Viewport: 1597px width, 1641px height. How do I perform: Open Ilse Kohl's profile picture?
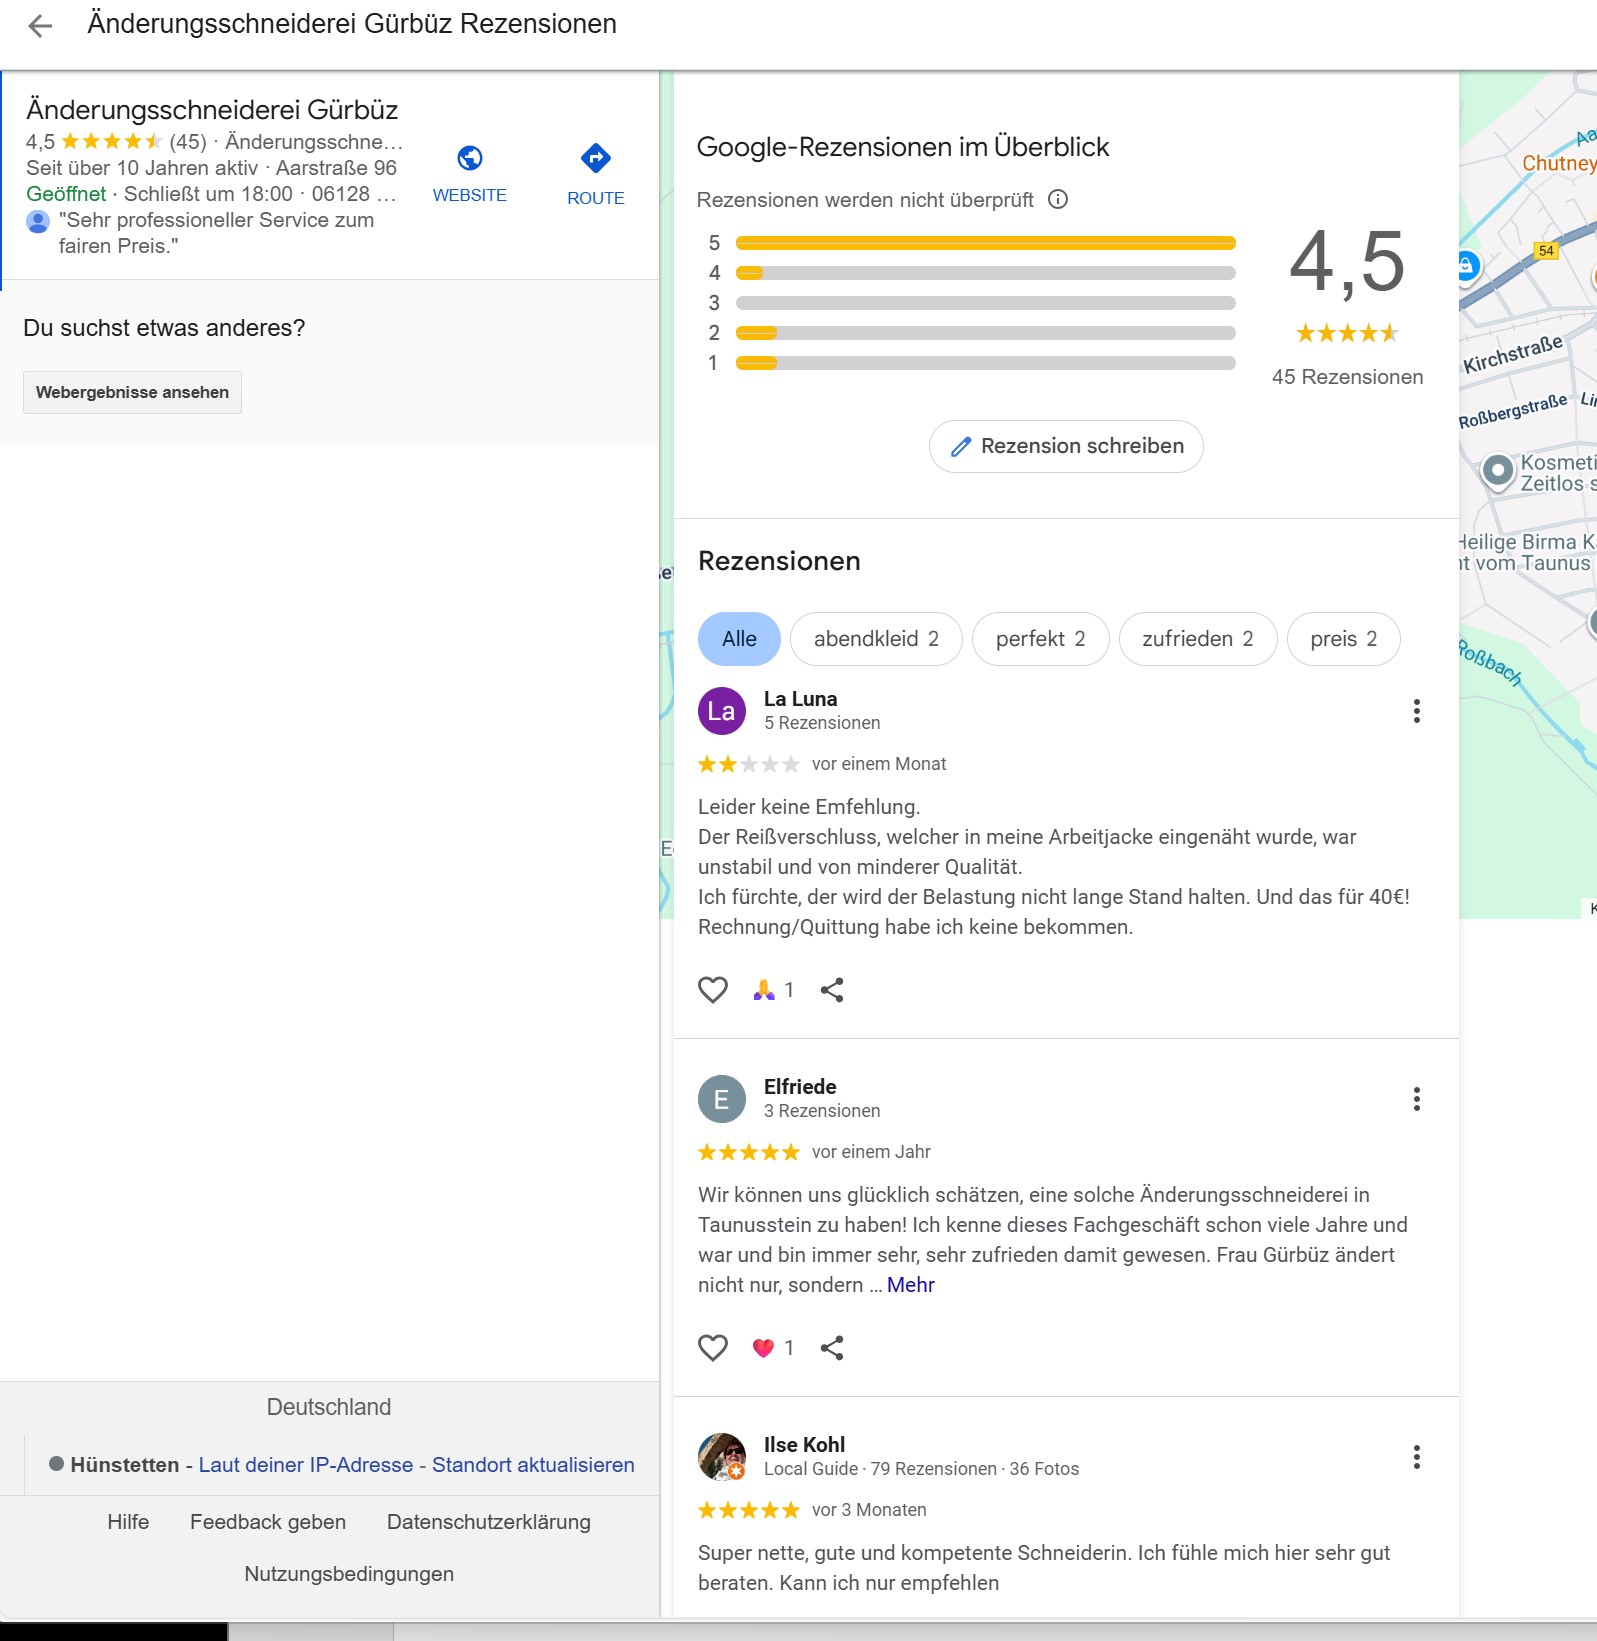[721, 1457]
